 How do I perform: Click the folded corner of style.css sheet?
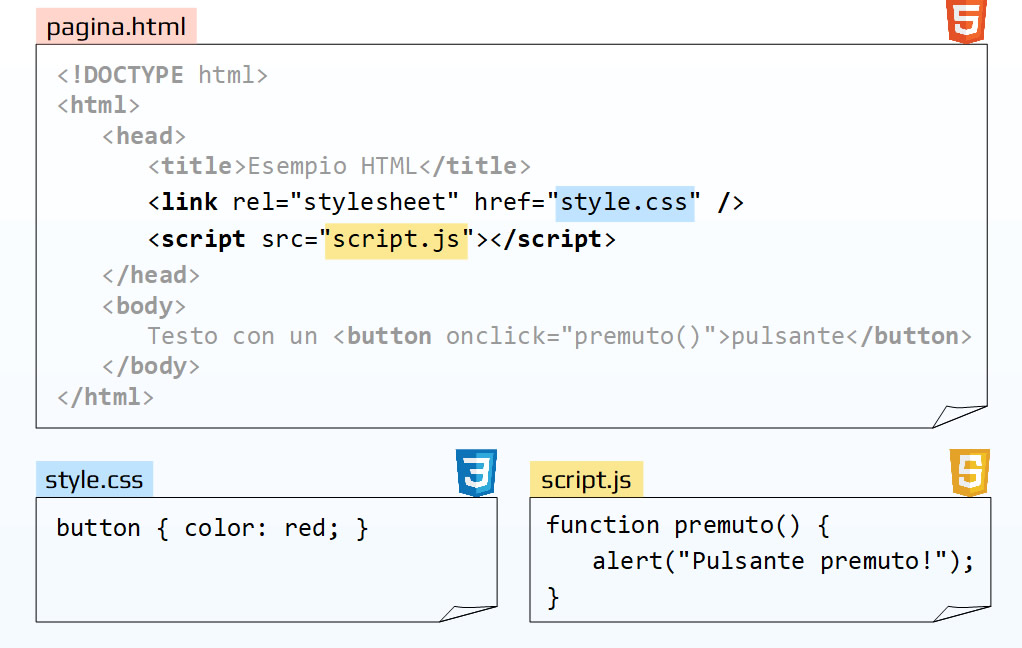467,613
